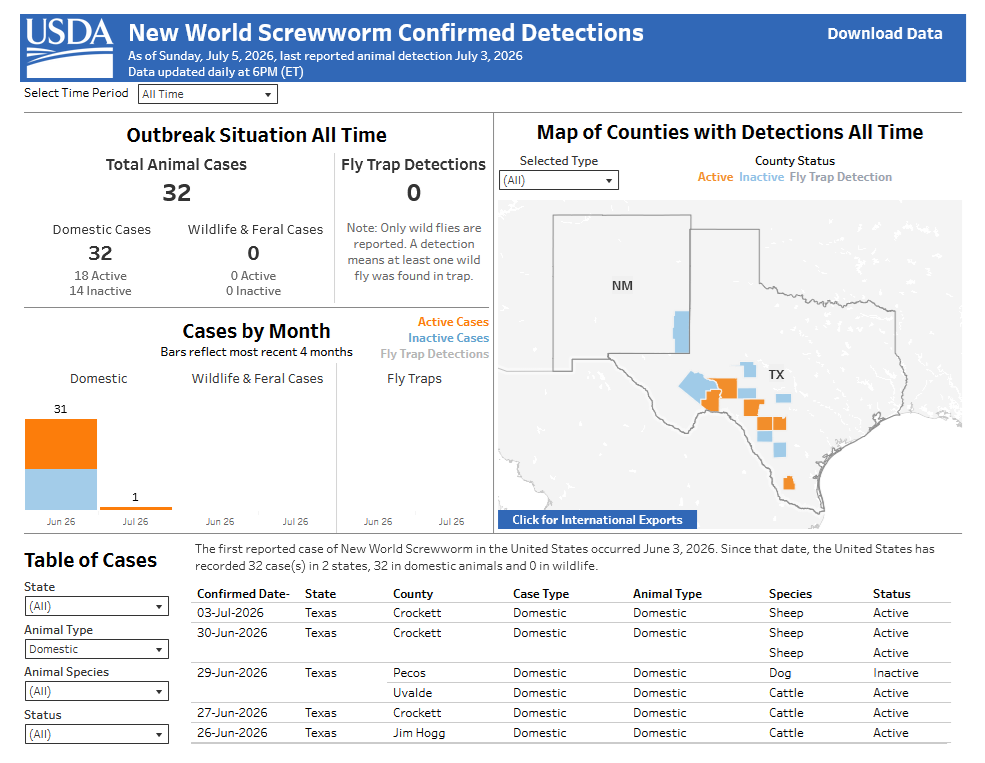Select the 29-Jun-2026 date cell
985x763 pixels.
232,673
